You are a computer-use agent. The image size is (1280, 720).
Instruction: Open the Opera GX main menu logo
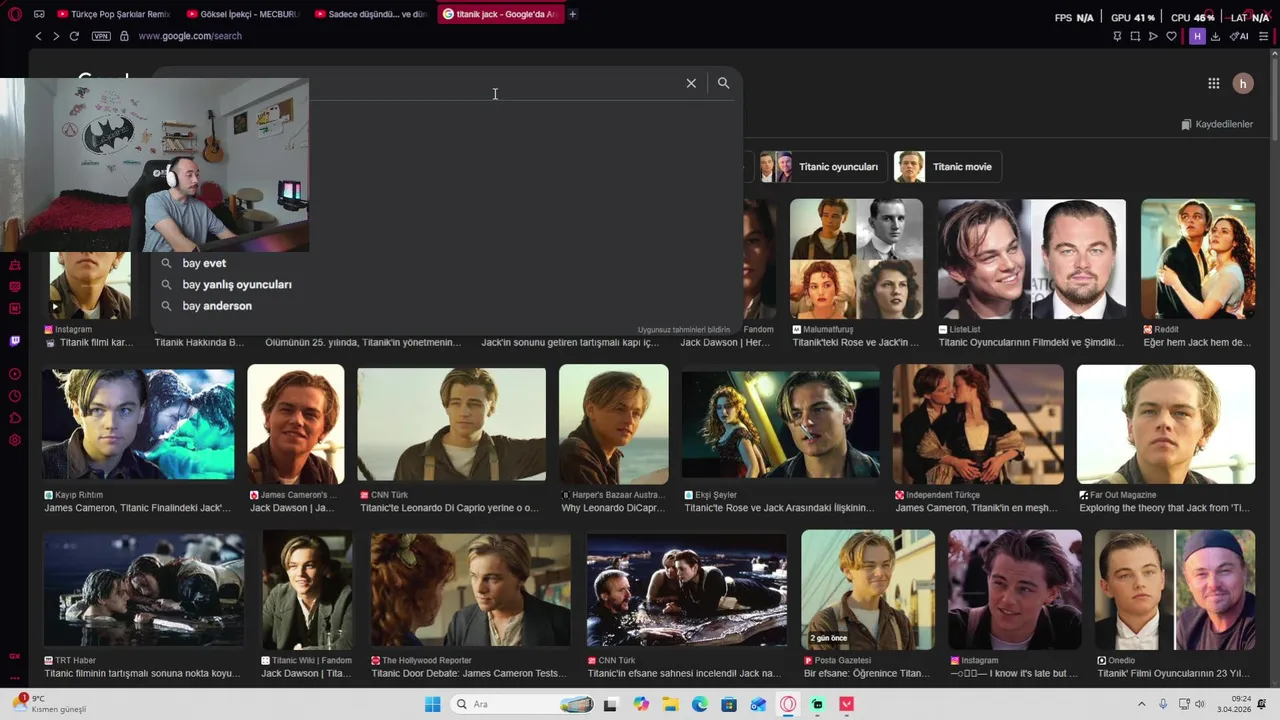click(15, 14)
